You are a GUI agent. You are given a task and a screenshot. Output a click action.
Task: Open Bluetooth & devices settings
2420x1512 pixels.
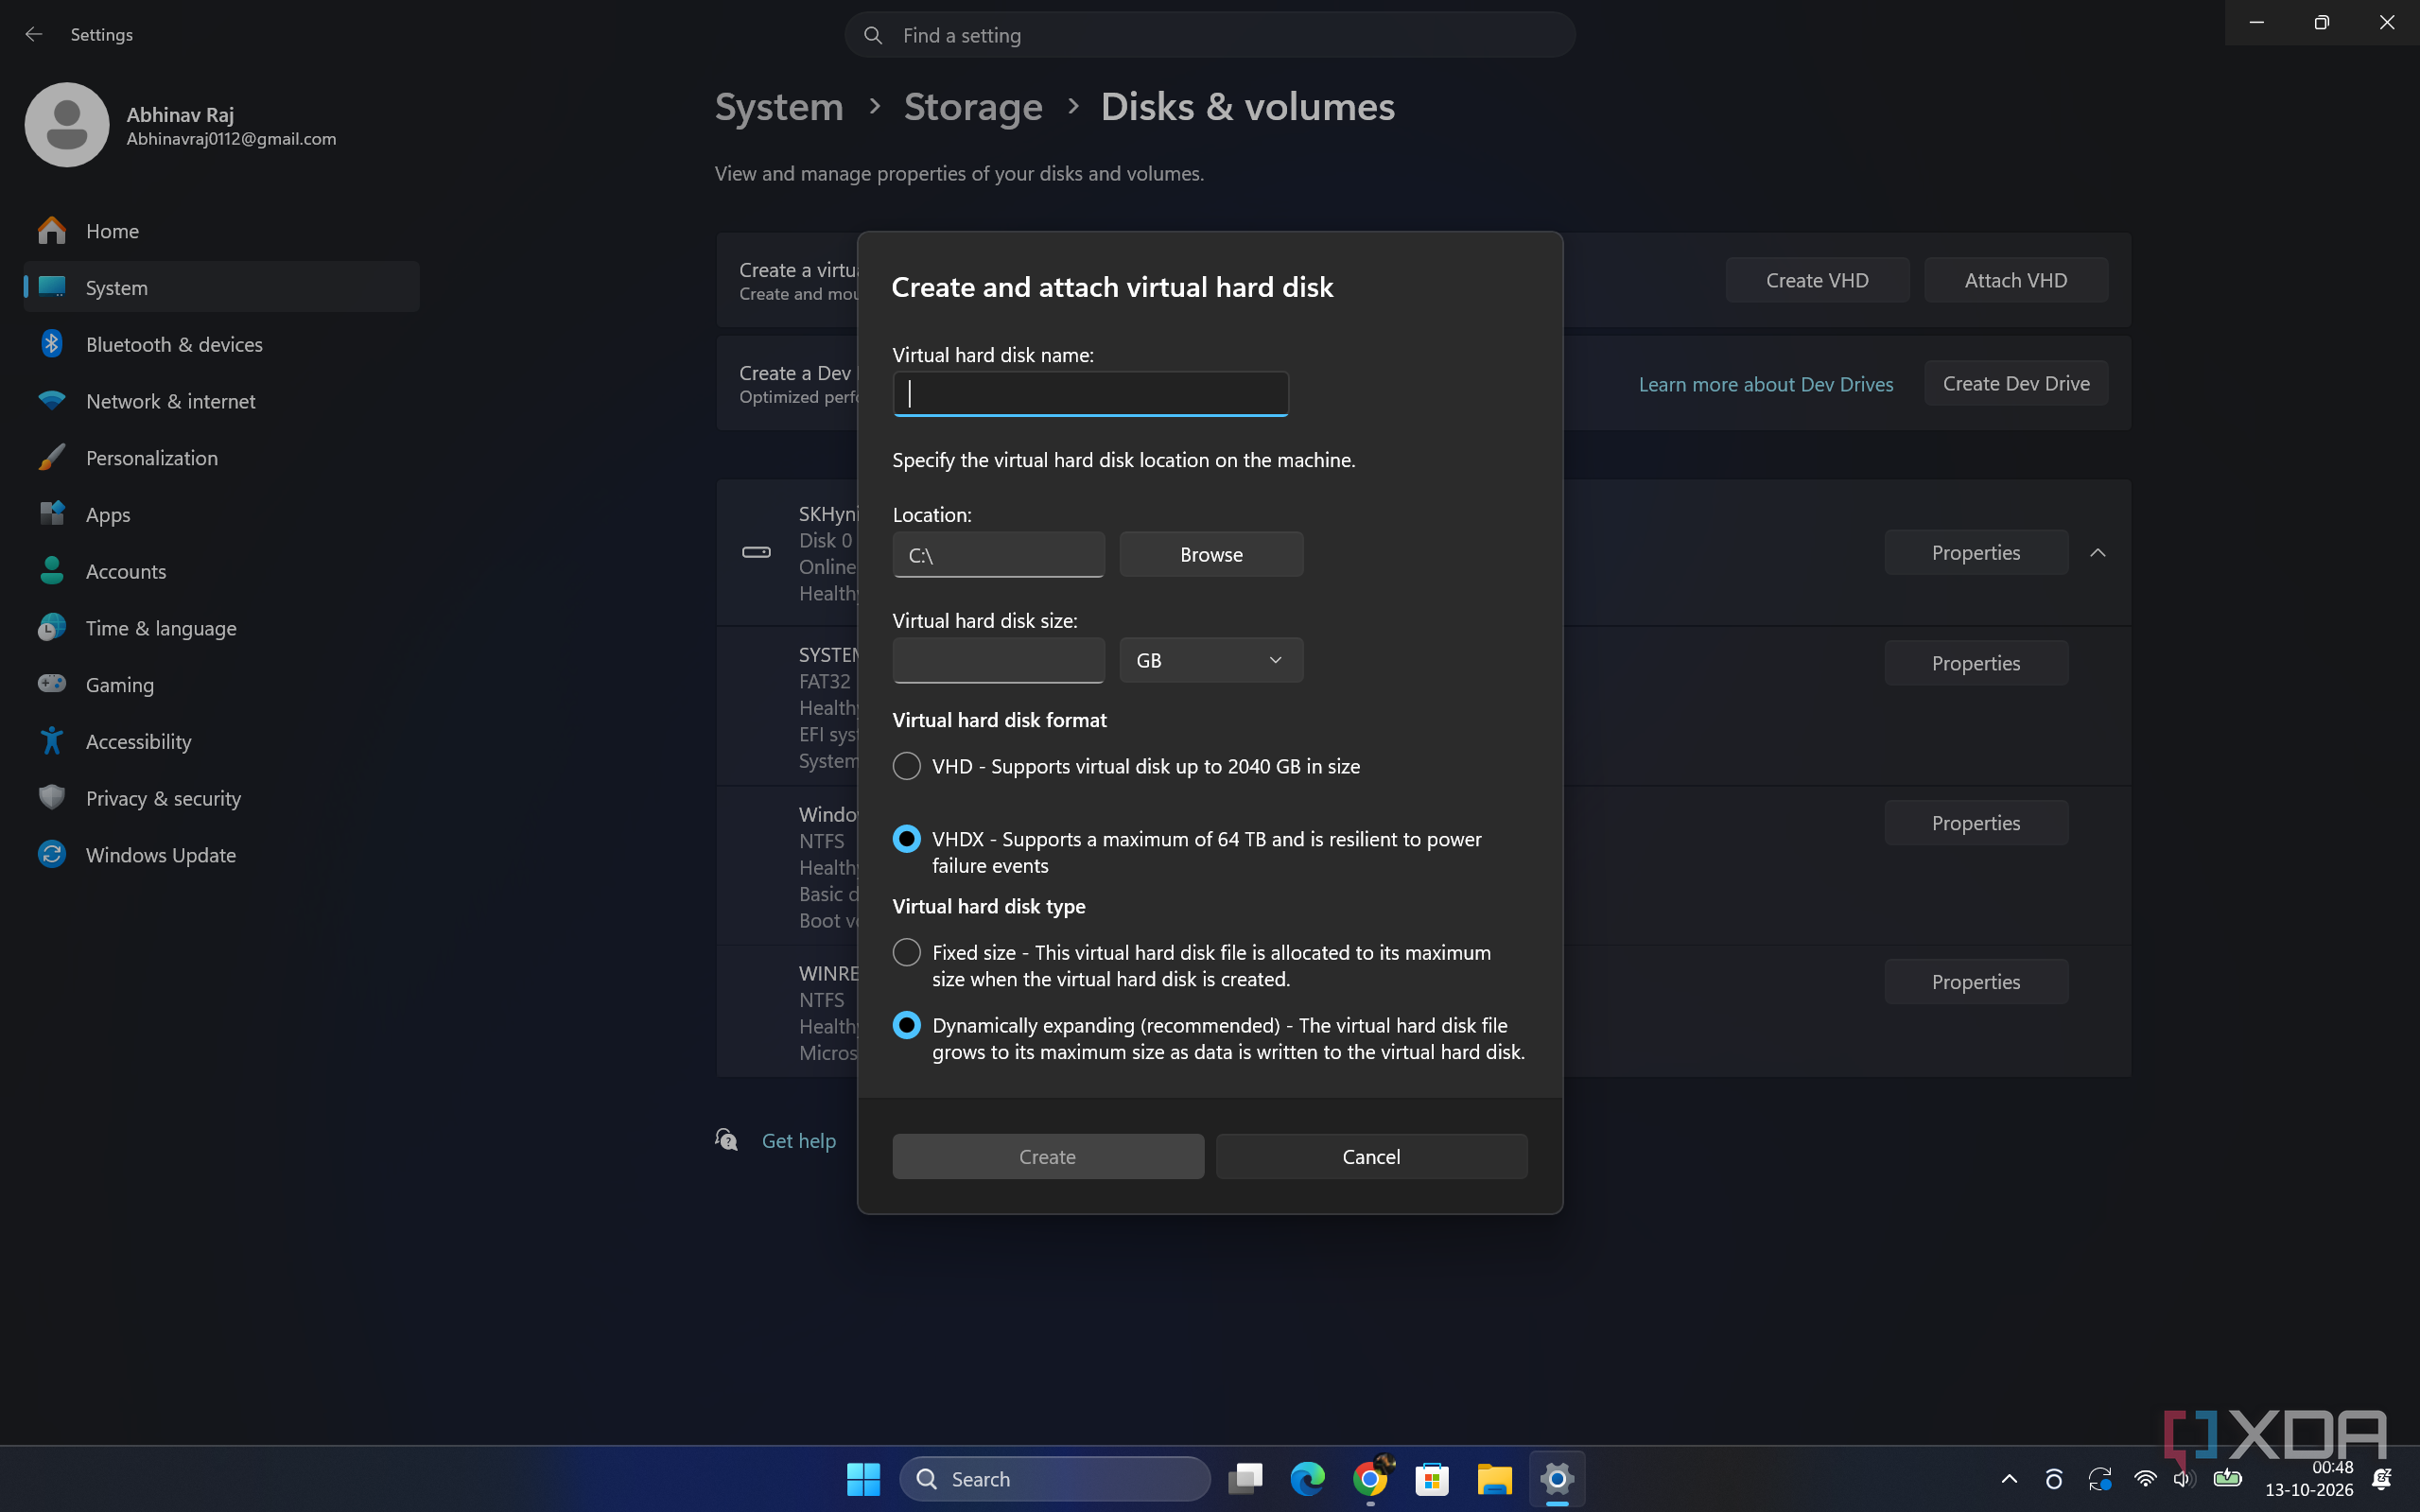pos(221,344)
